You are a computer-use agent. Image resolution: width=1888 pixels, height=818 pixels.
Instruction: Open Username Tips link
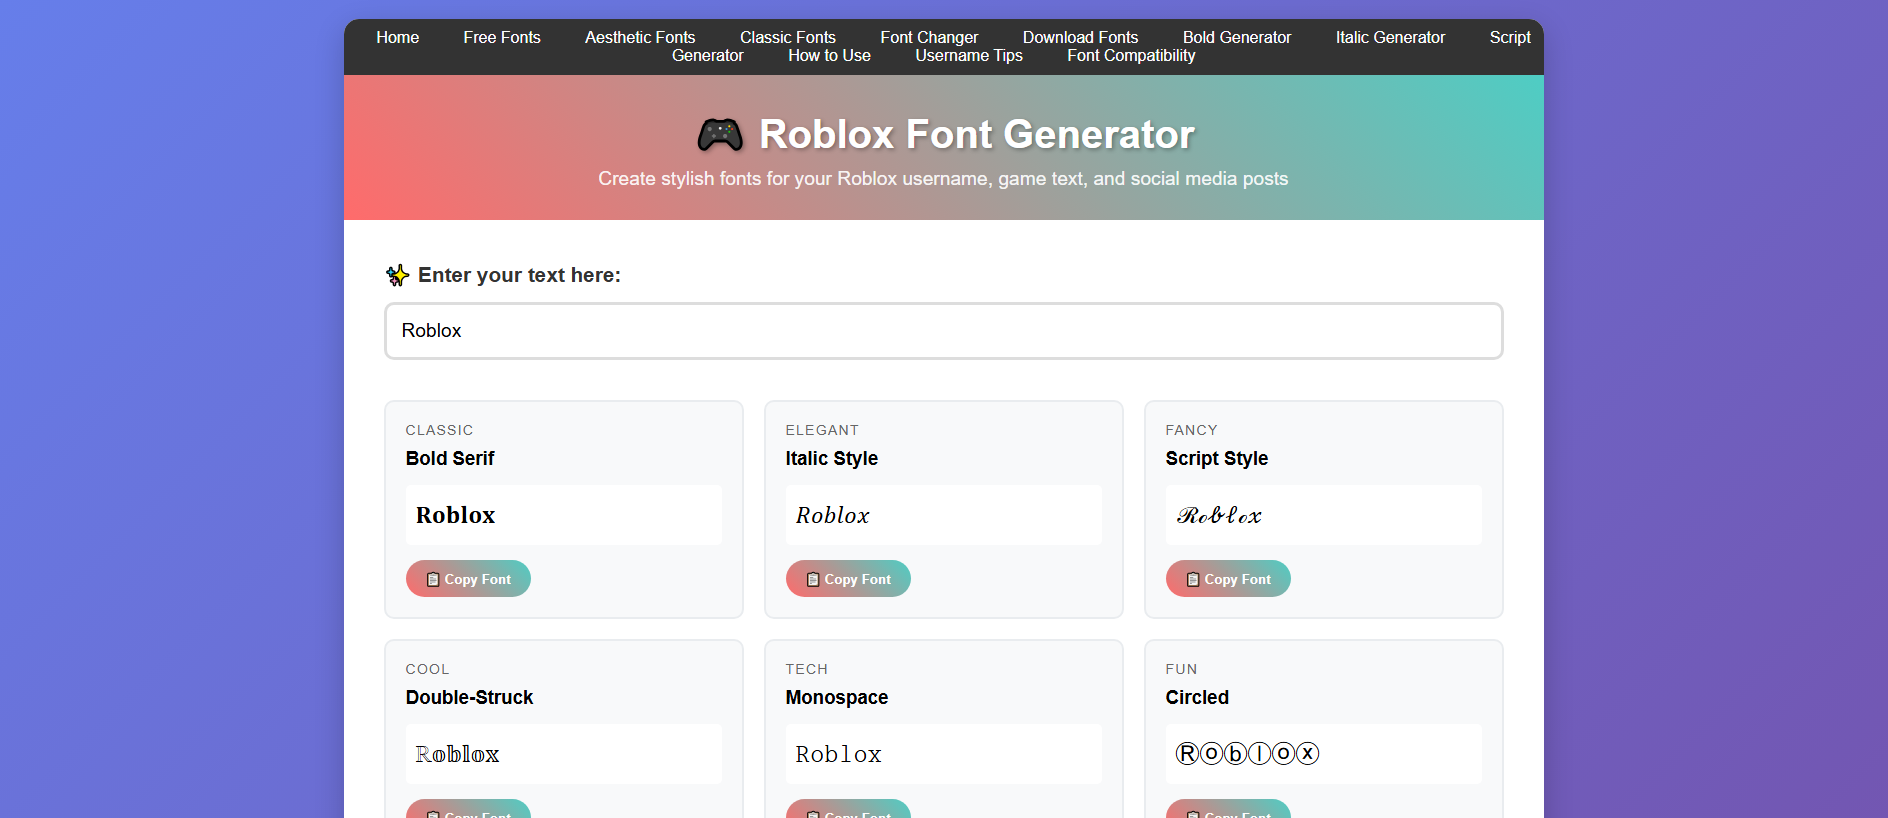(969, 56)
